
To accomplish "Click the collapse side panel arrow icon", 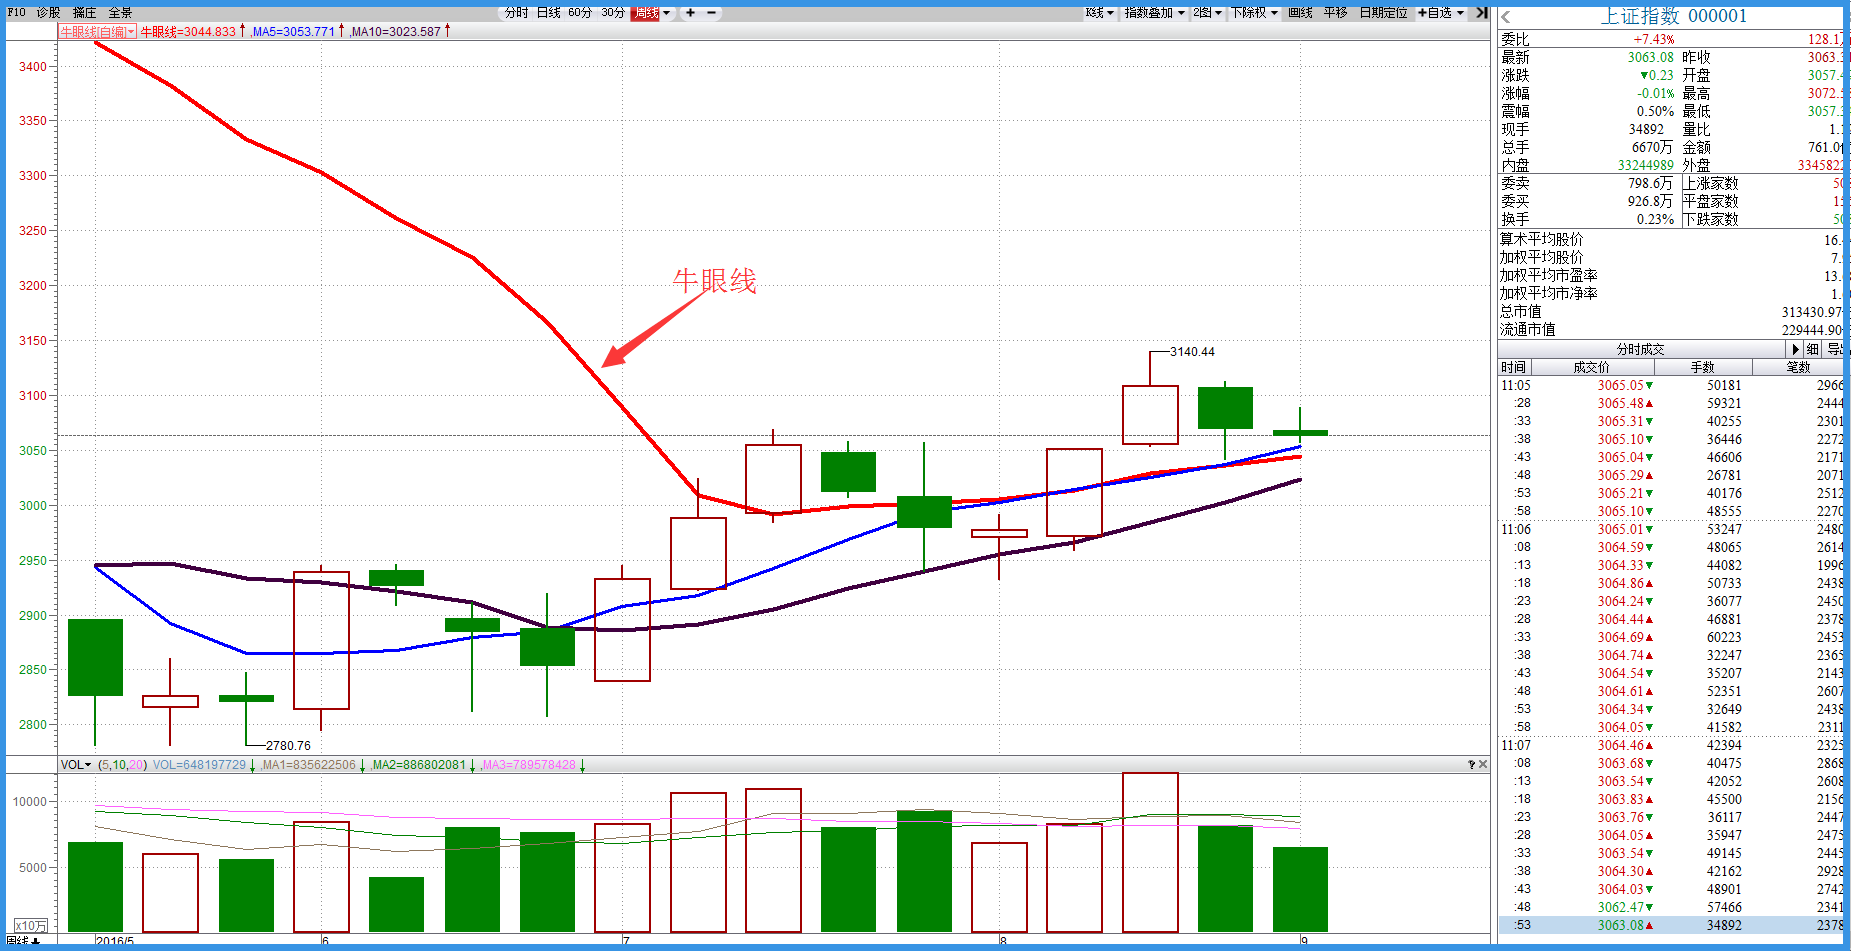I will point(1482,13).
